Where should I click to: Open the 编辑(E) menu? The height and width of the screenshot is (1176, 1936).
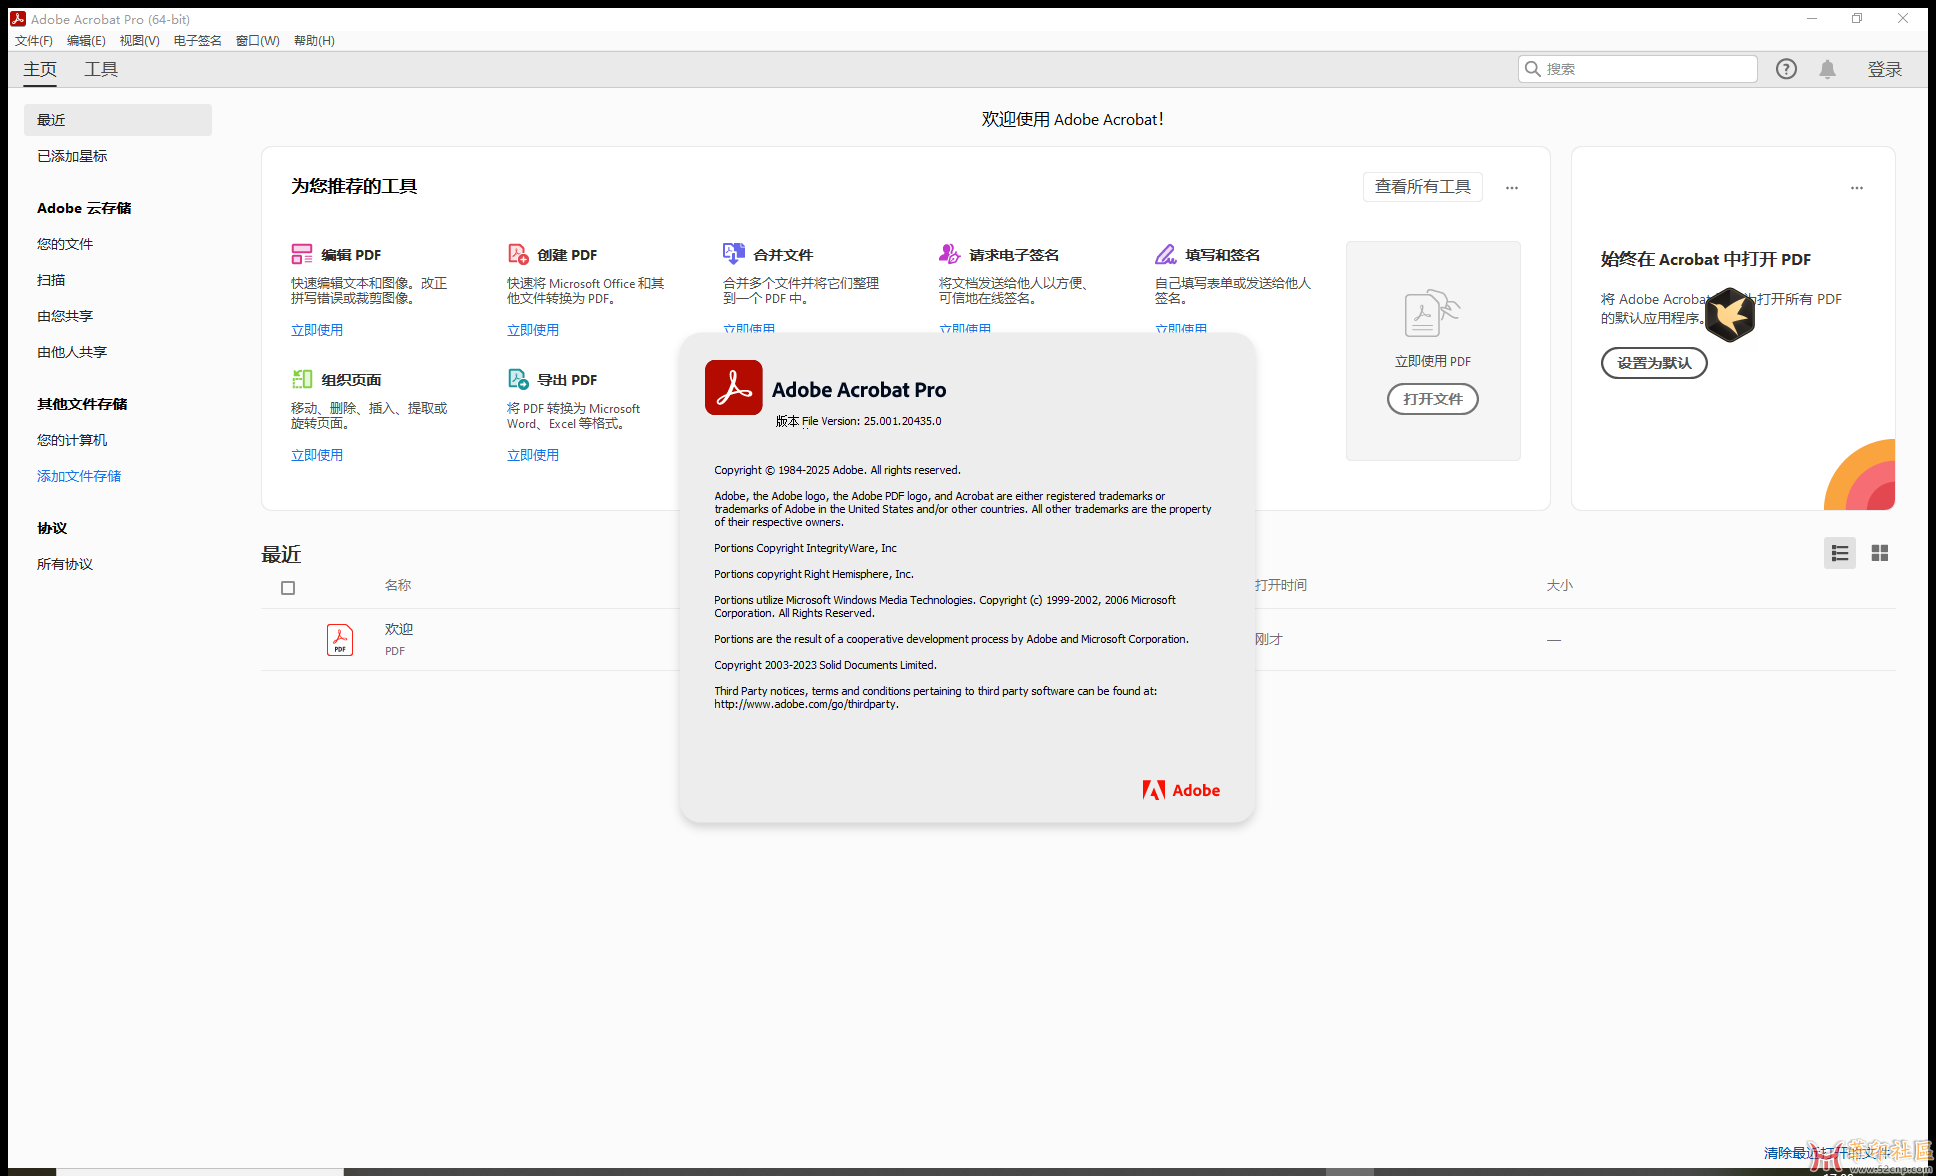pos(86,41)
